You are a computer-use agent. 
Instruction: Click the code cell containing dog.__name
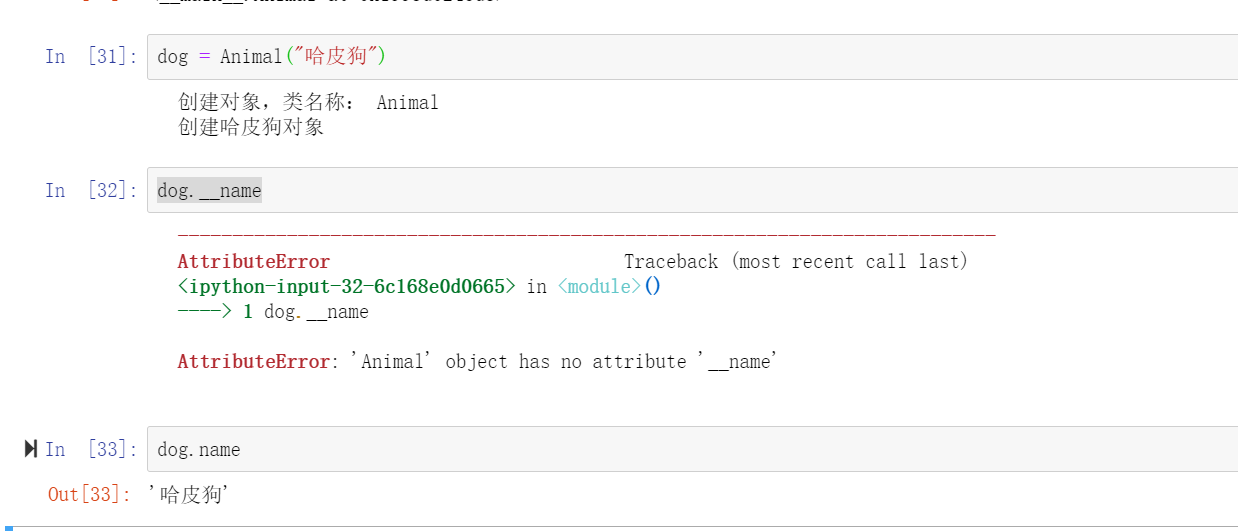coord(693,190)
